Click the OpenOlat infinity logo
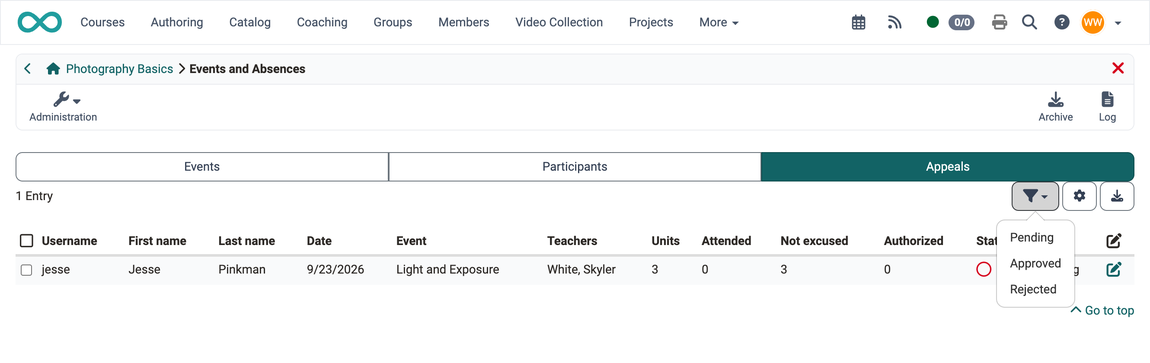The image size is (1150, 363). (x=40, y=22)
